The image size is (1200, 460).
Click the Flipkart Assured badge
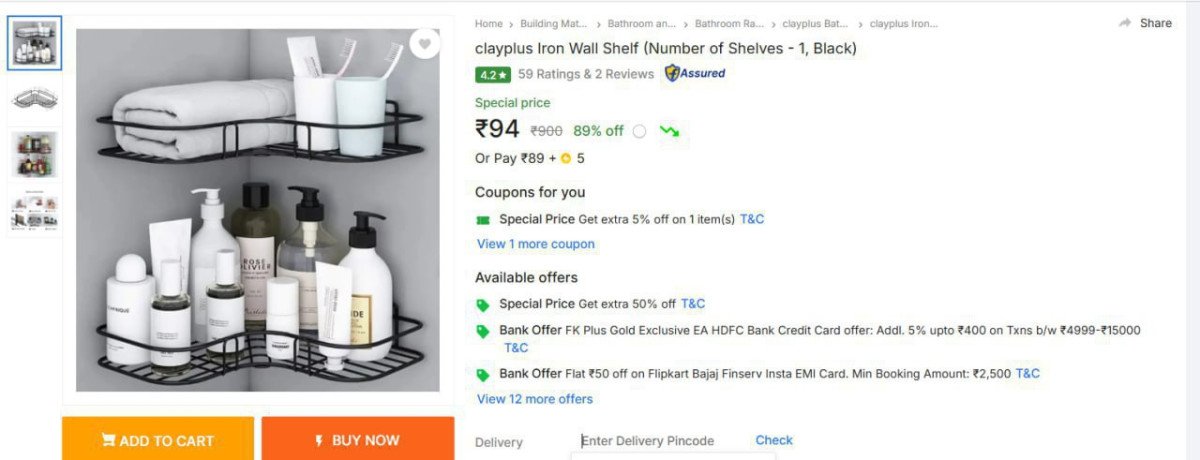point(695,73)
